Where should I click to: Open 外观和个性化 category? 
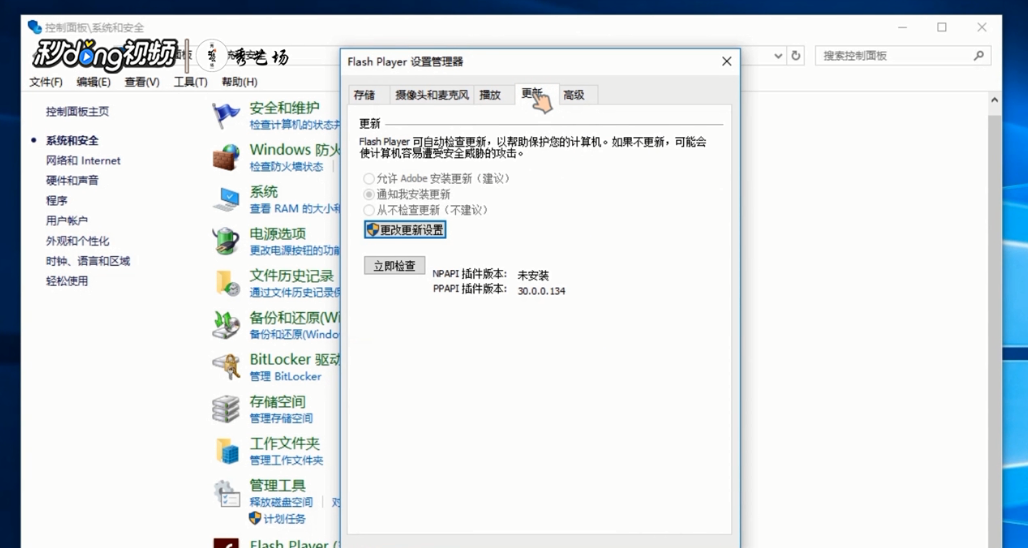click(x=77, y=241)
